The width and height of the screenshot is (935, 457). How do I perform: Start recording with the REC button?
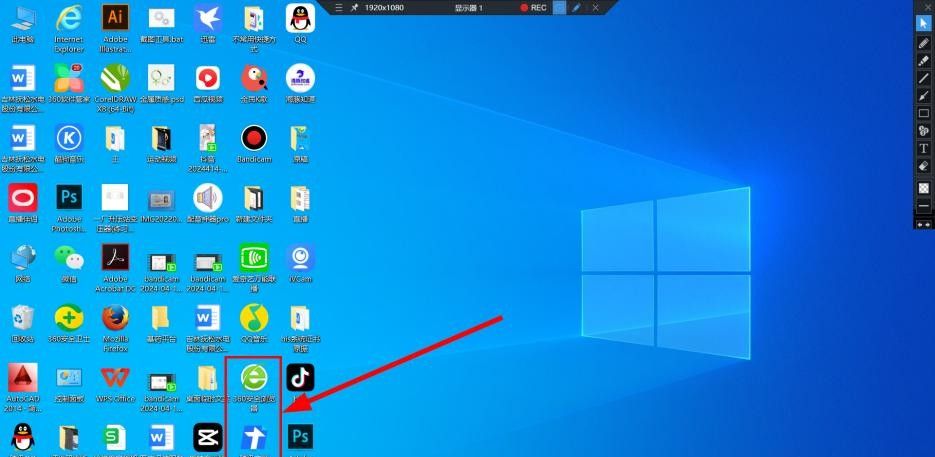click(x=533, y=8)
